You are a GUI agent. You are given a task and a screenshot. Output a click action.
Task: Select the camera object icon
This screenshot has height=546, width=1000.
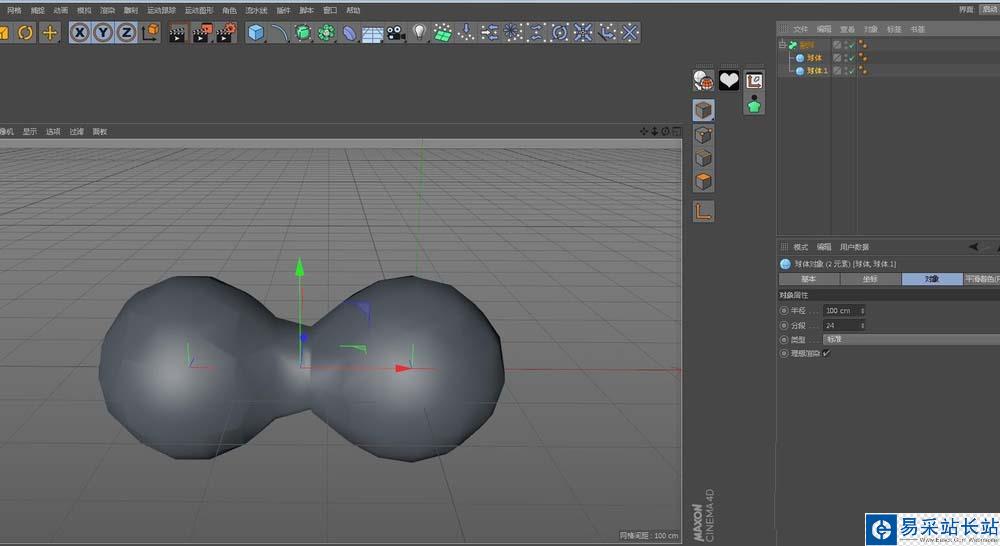[x=396, y=33]
